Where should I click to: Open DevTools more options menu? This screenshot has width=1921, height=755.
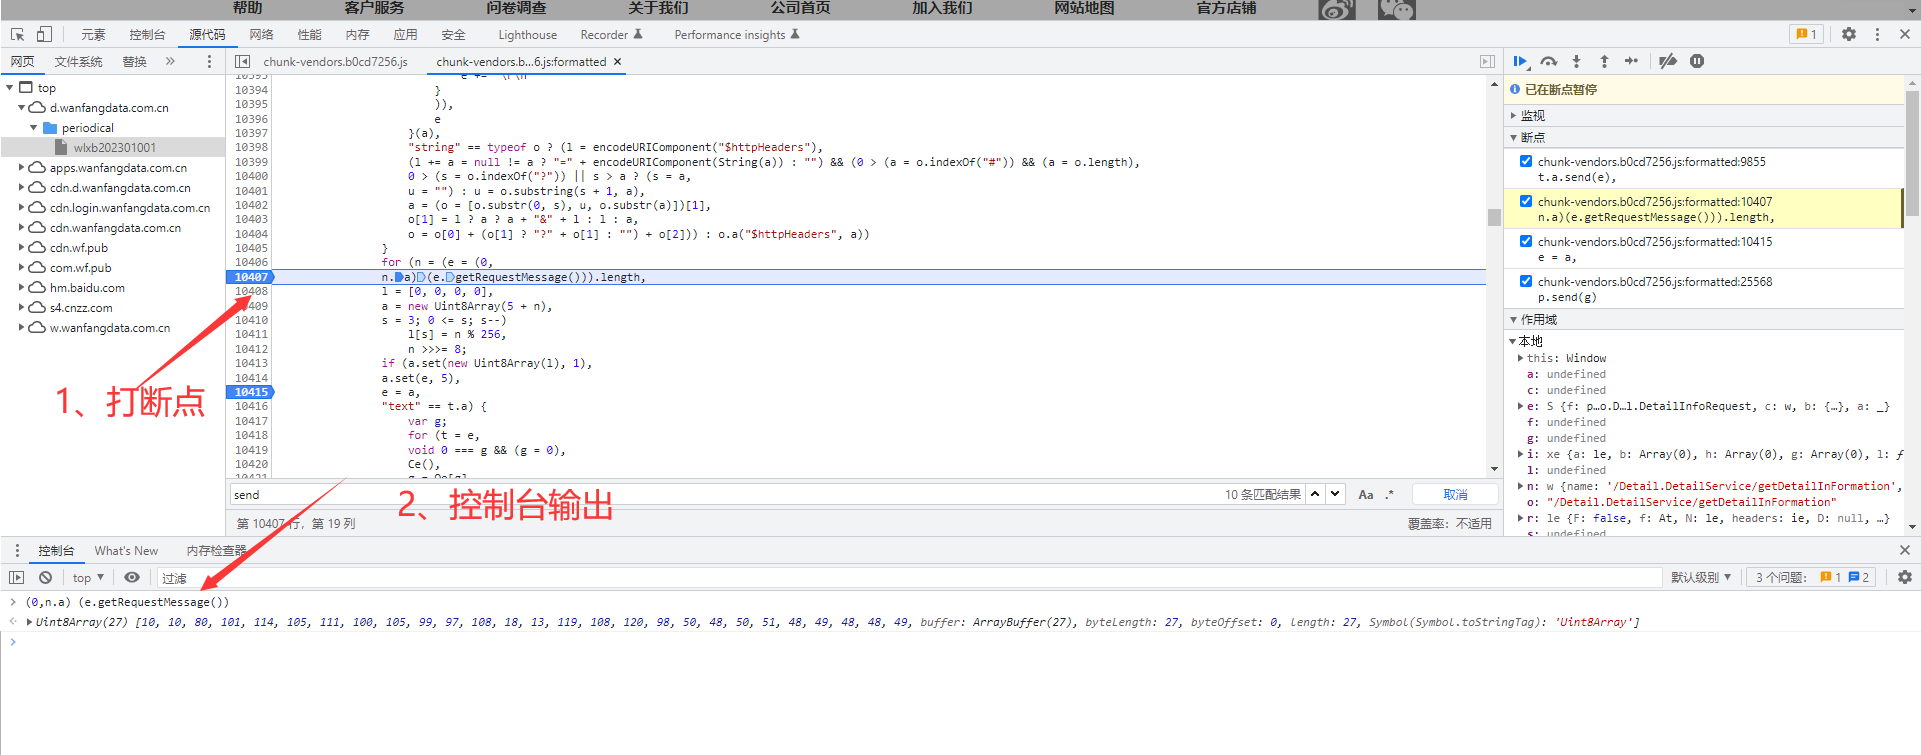(1877, 34)
